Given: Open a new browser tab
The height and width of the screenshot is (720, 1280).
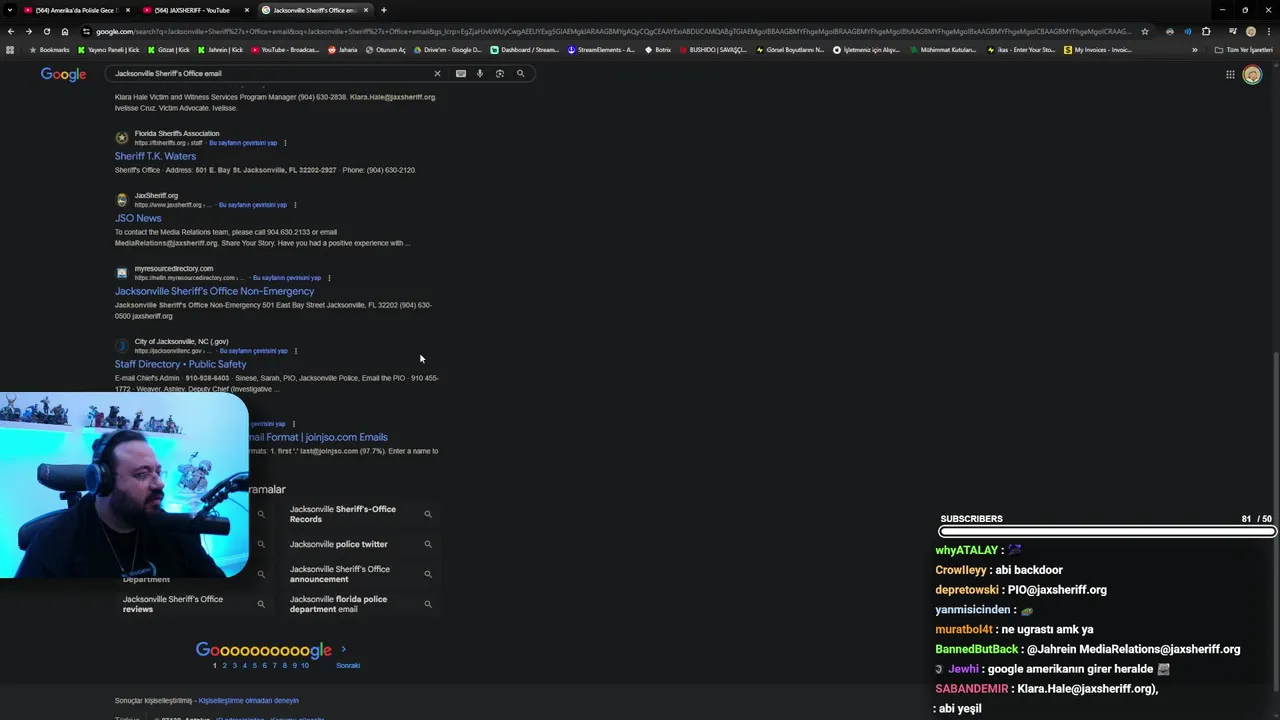Looking at the screenshot, I should [383, 10].
